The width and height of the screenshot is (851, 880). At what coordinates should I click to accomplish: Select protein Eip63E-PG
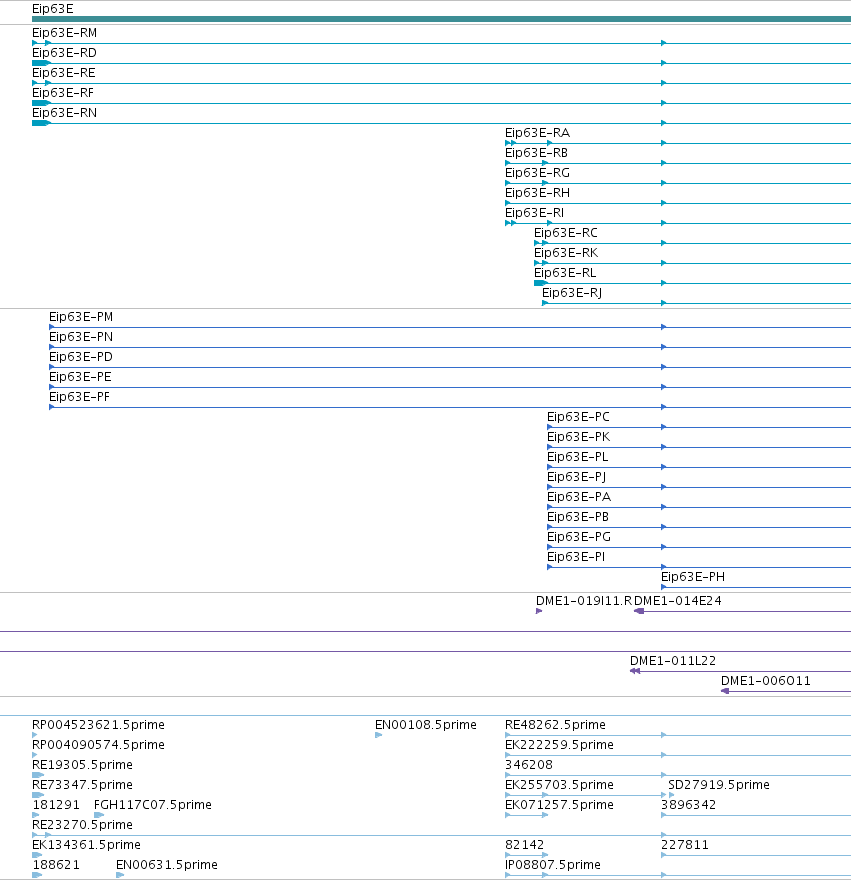point(579,537)
